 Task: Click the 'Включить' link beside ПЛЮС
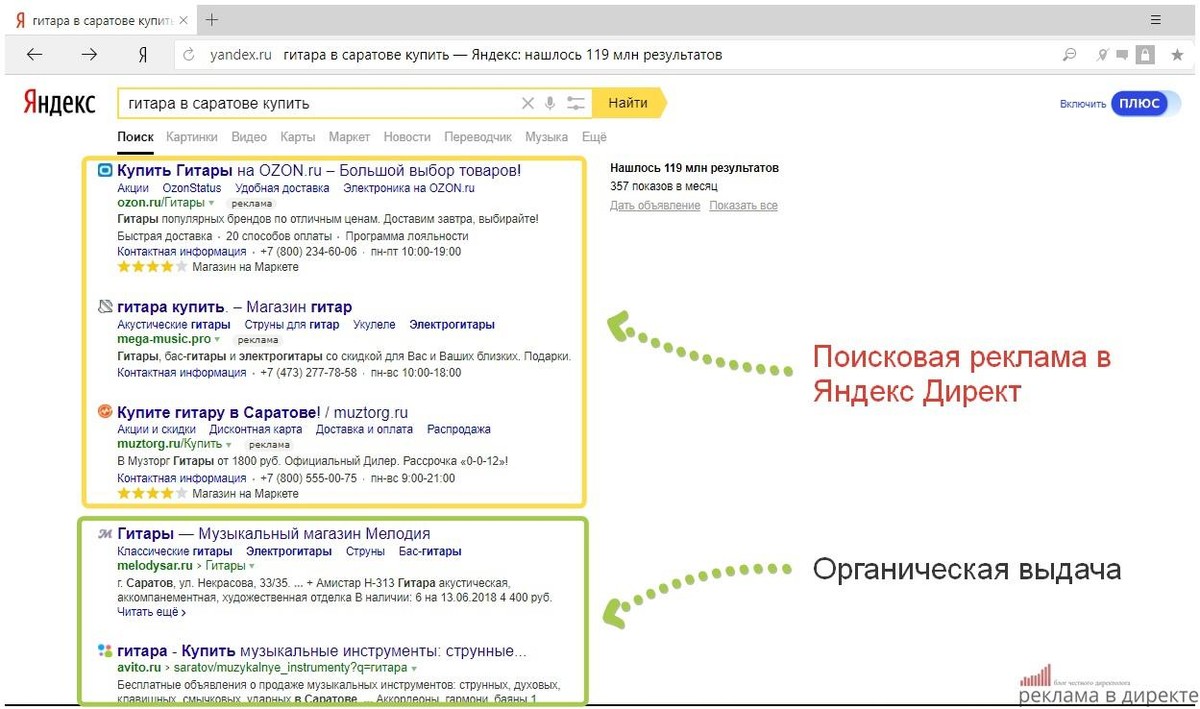[x=1083, y=104]
